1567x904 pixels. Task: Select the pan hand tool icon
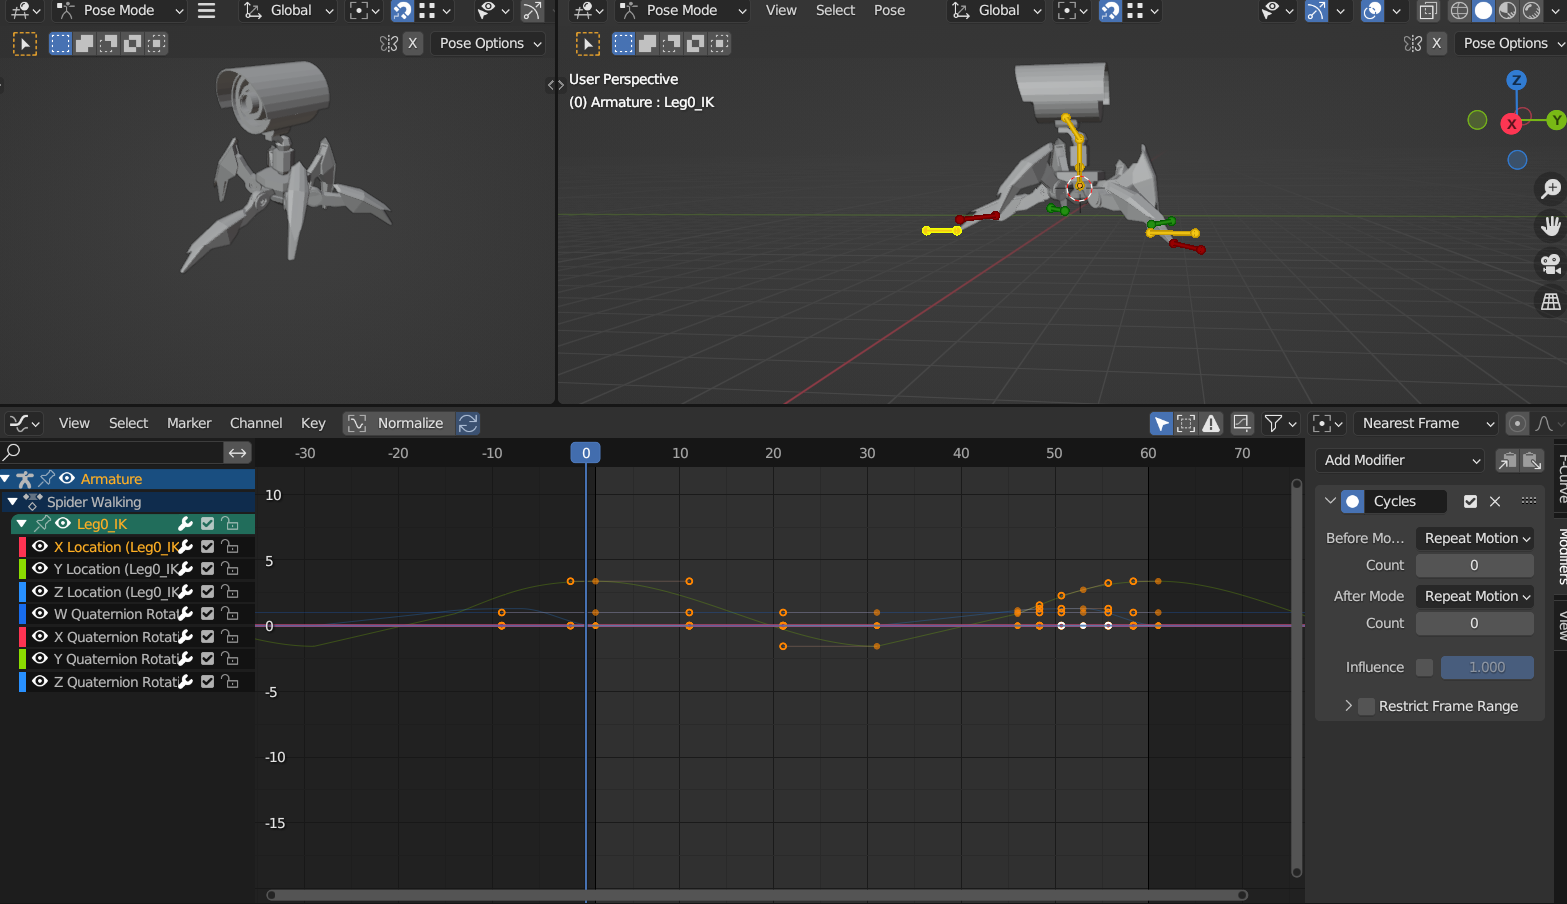(x=1550, y=226)
